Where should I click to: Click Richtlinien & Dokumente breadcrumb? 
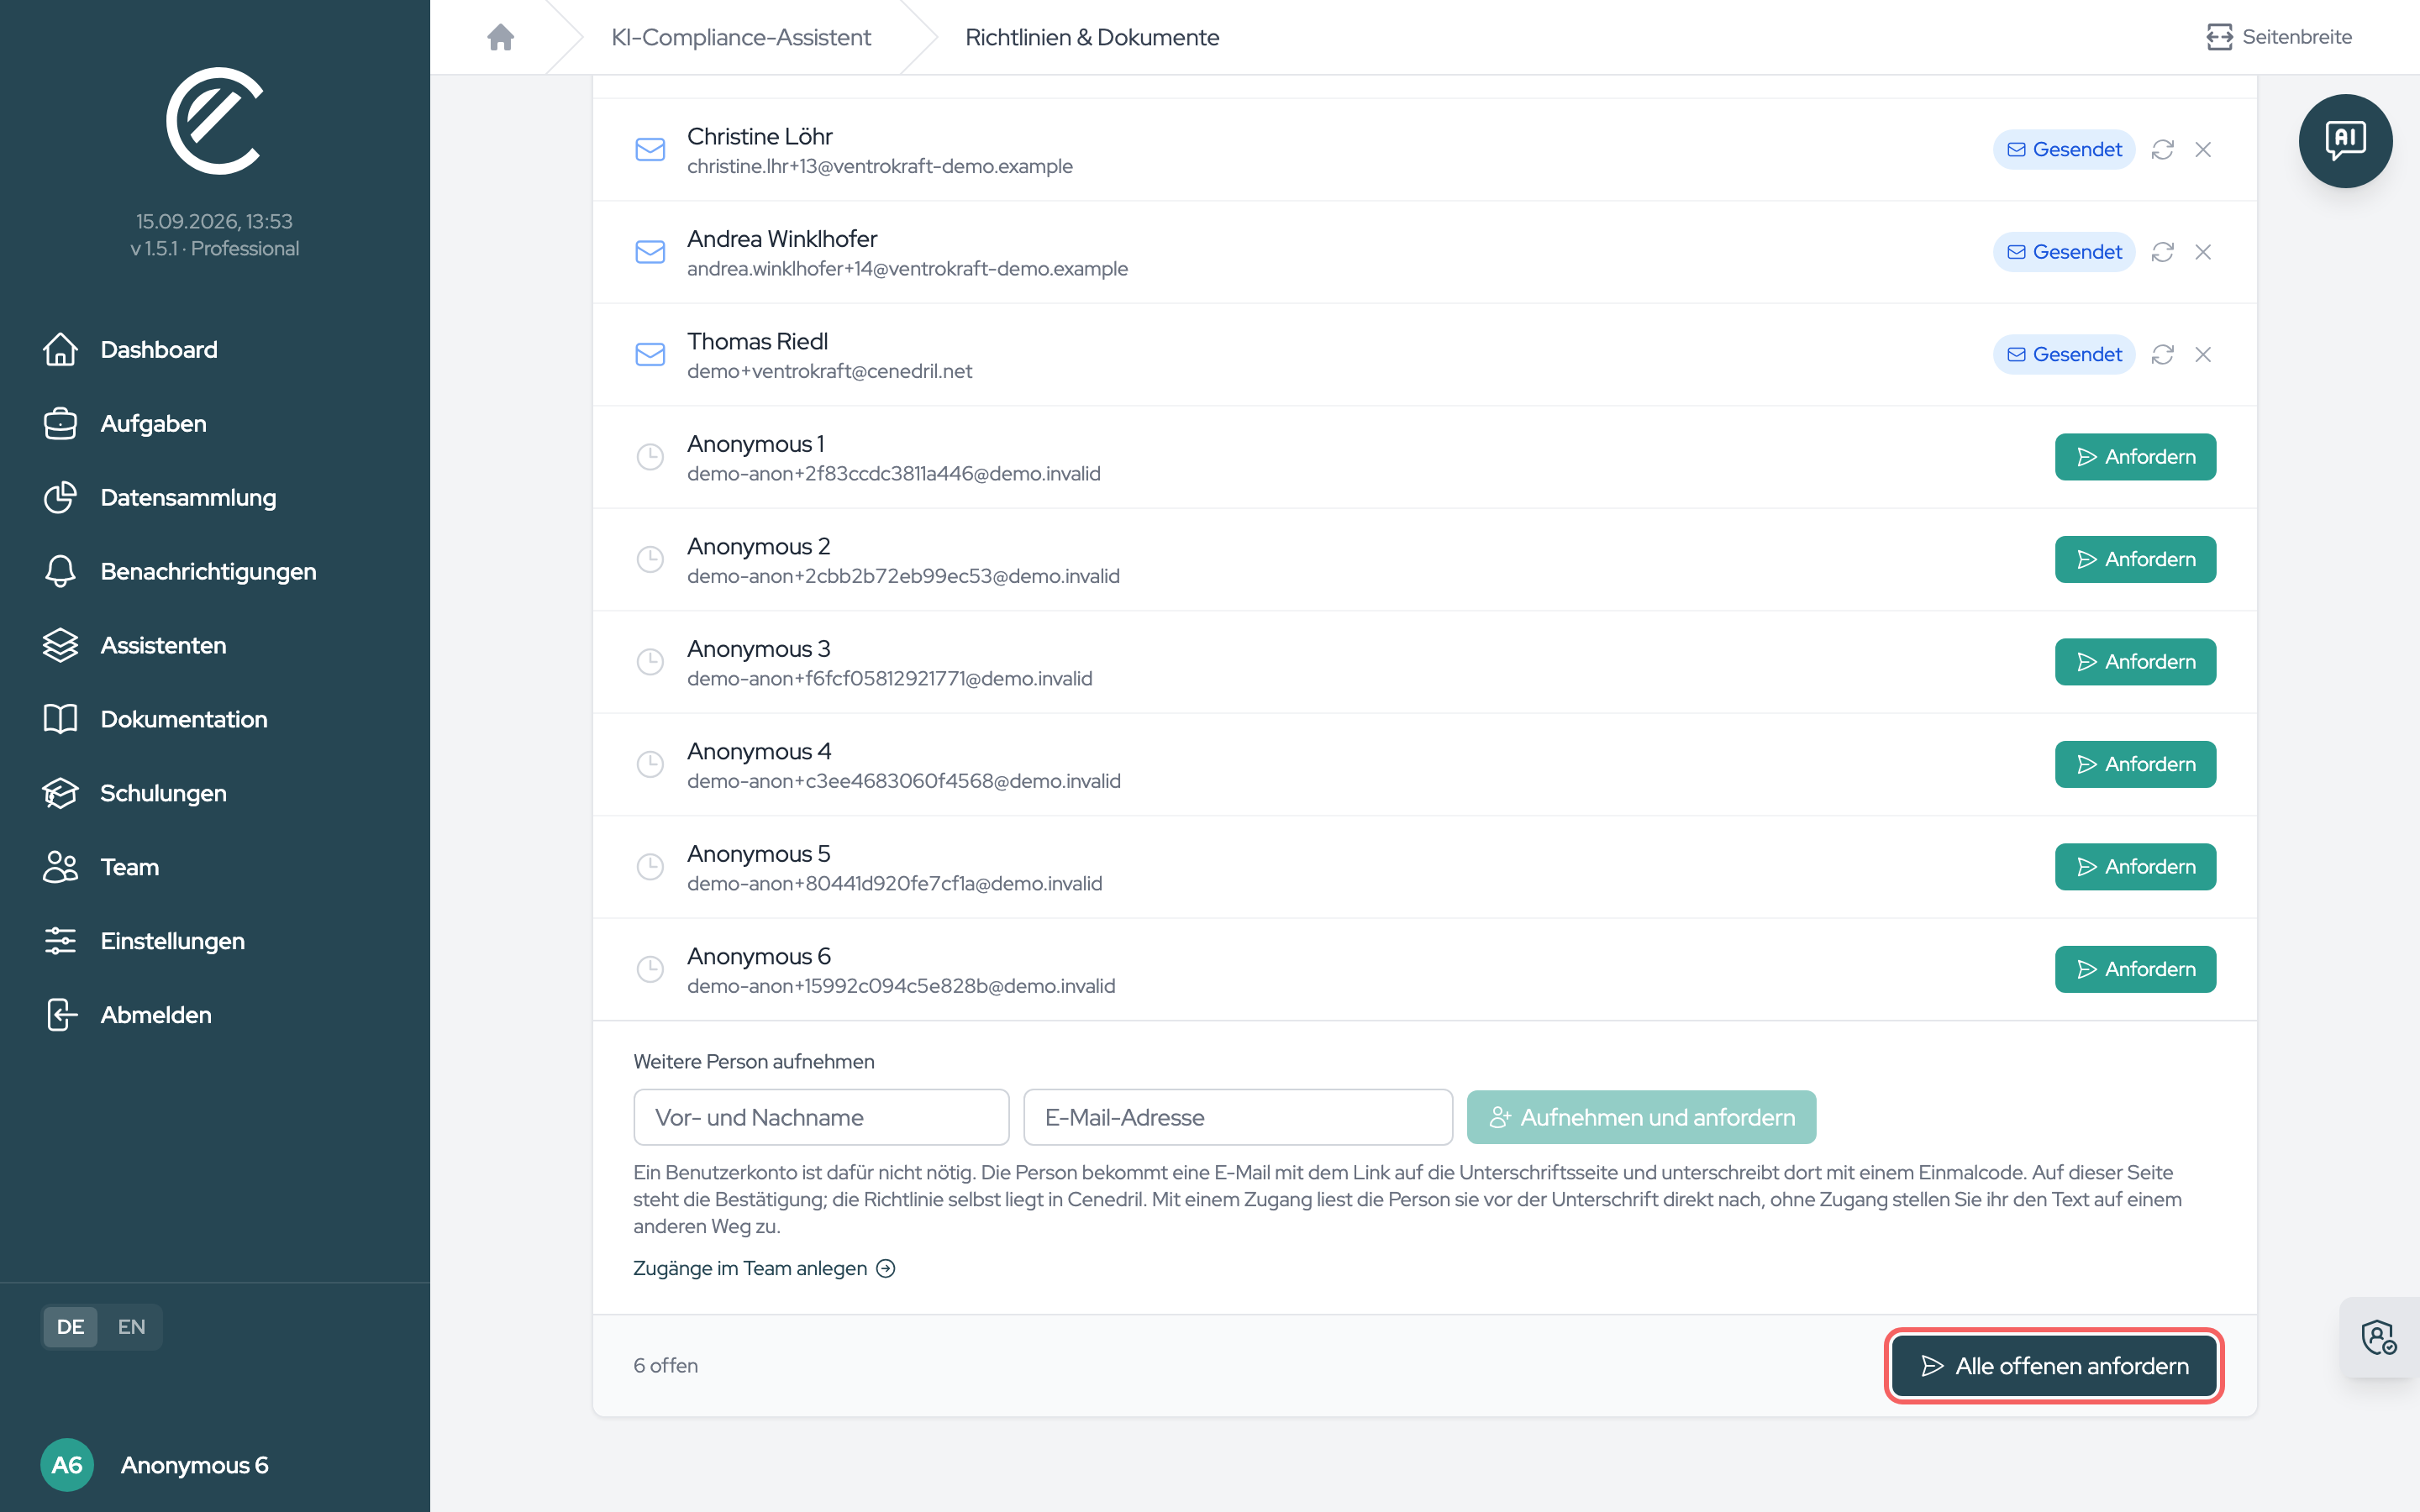click(x=1092, y=37)
